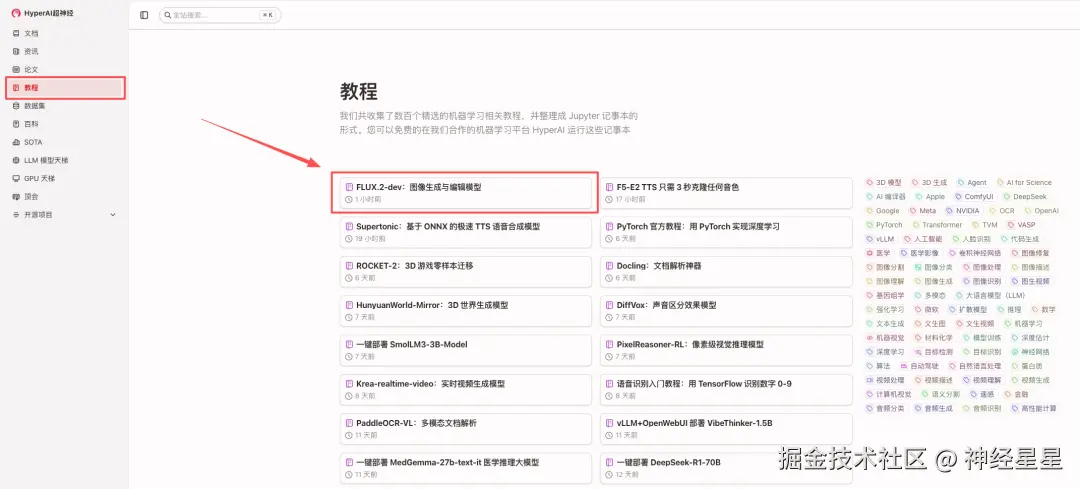Select the 自然语言处理 tag
This screenshot has height=489, width=1080.
click(x=974, y=366)
